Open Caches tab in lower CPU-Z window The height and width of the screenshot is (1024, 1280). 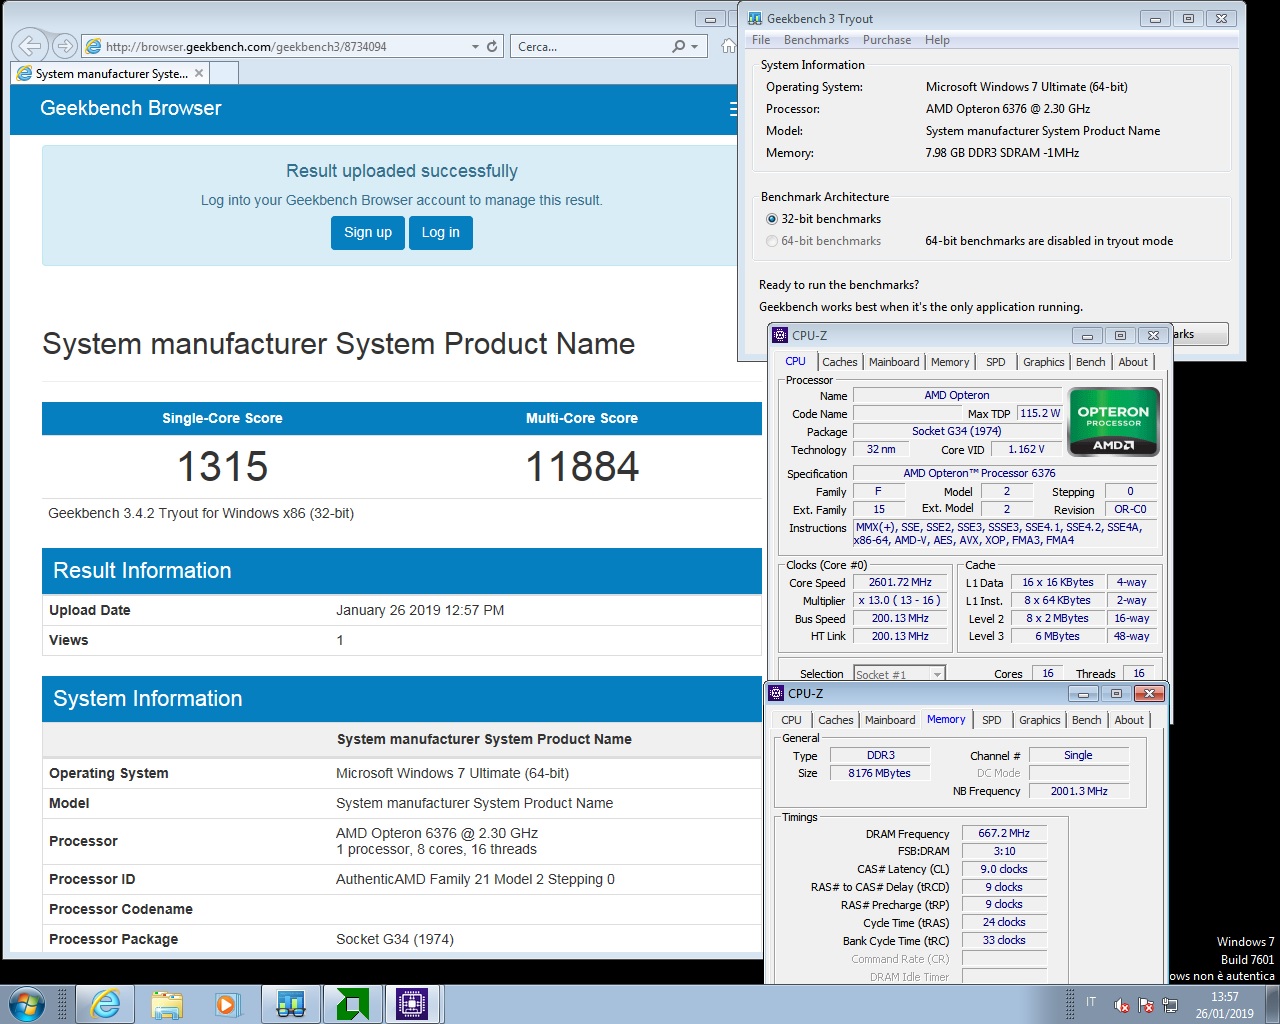click(x=836, y=720)
